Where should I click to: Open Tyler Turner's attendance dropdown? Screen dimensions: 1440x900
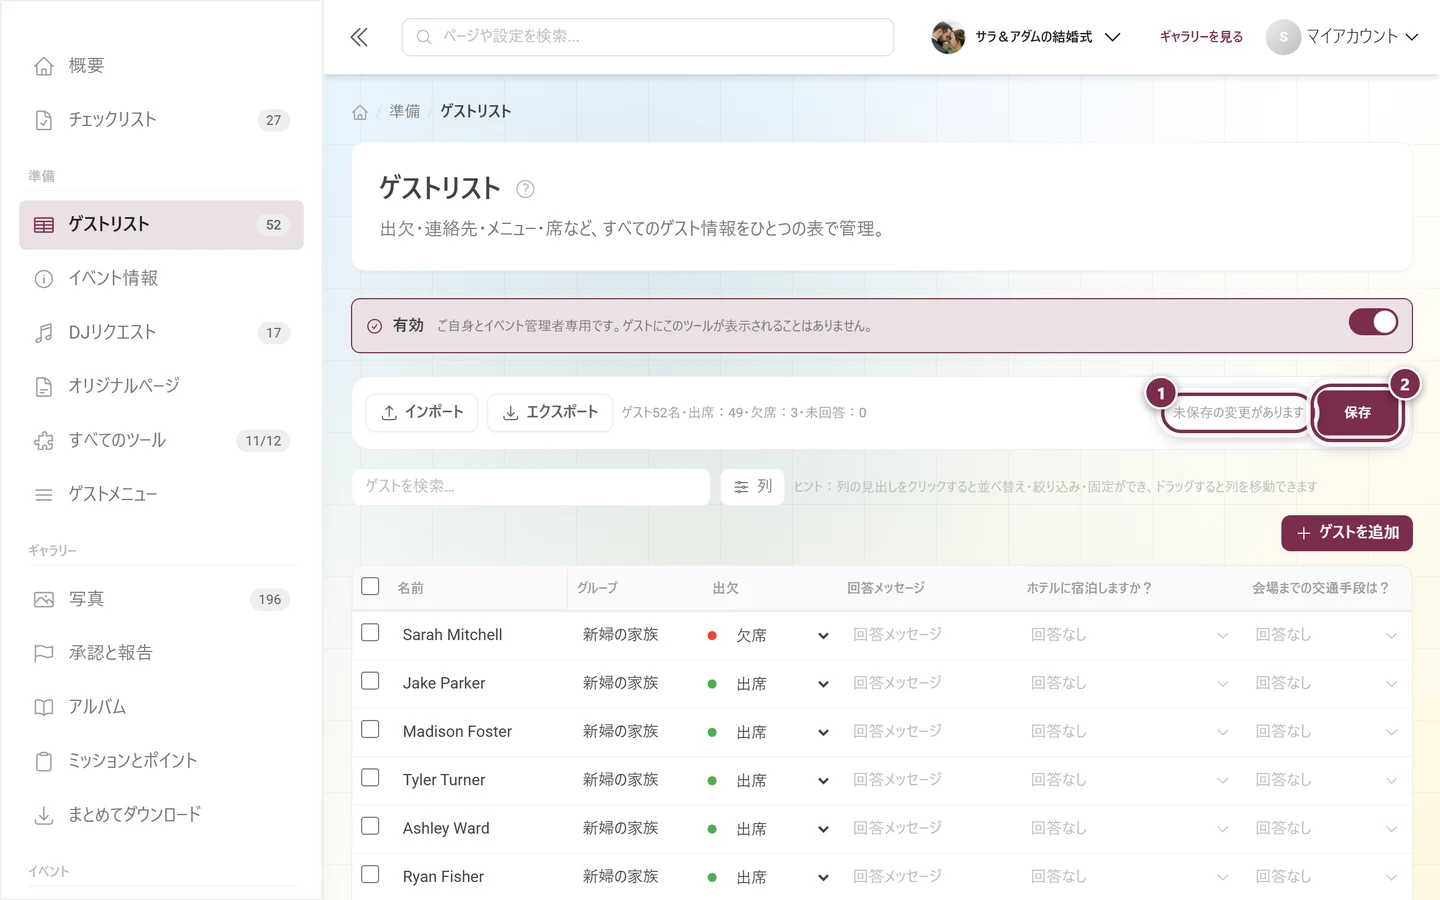click(768, 781)
